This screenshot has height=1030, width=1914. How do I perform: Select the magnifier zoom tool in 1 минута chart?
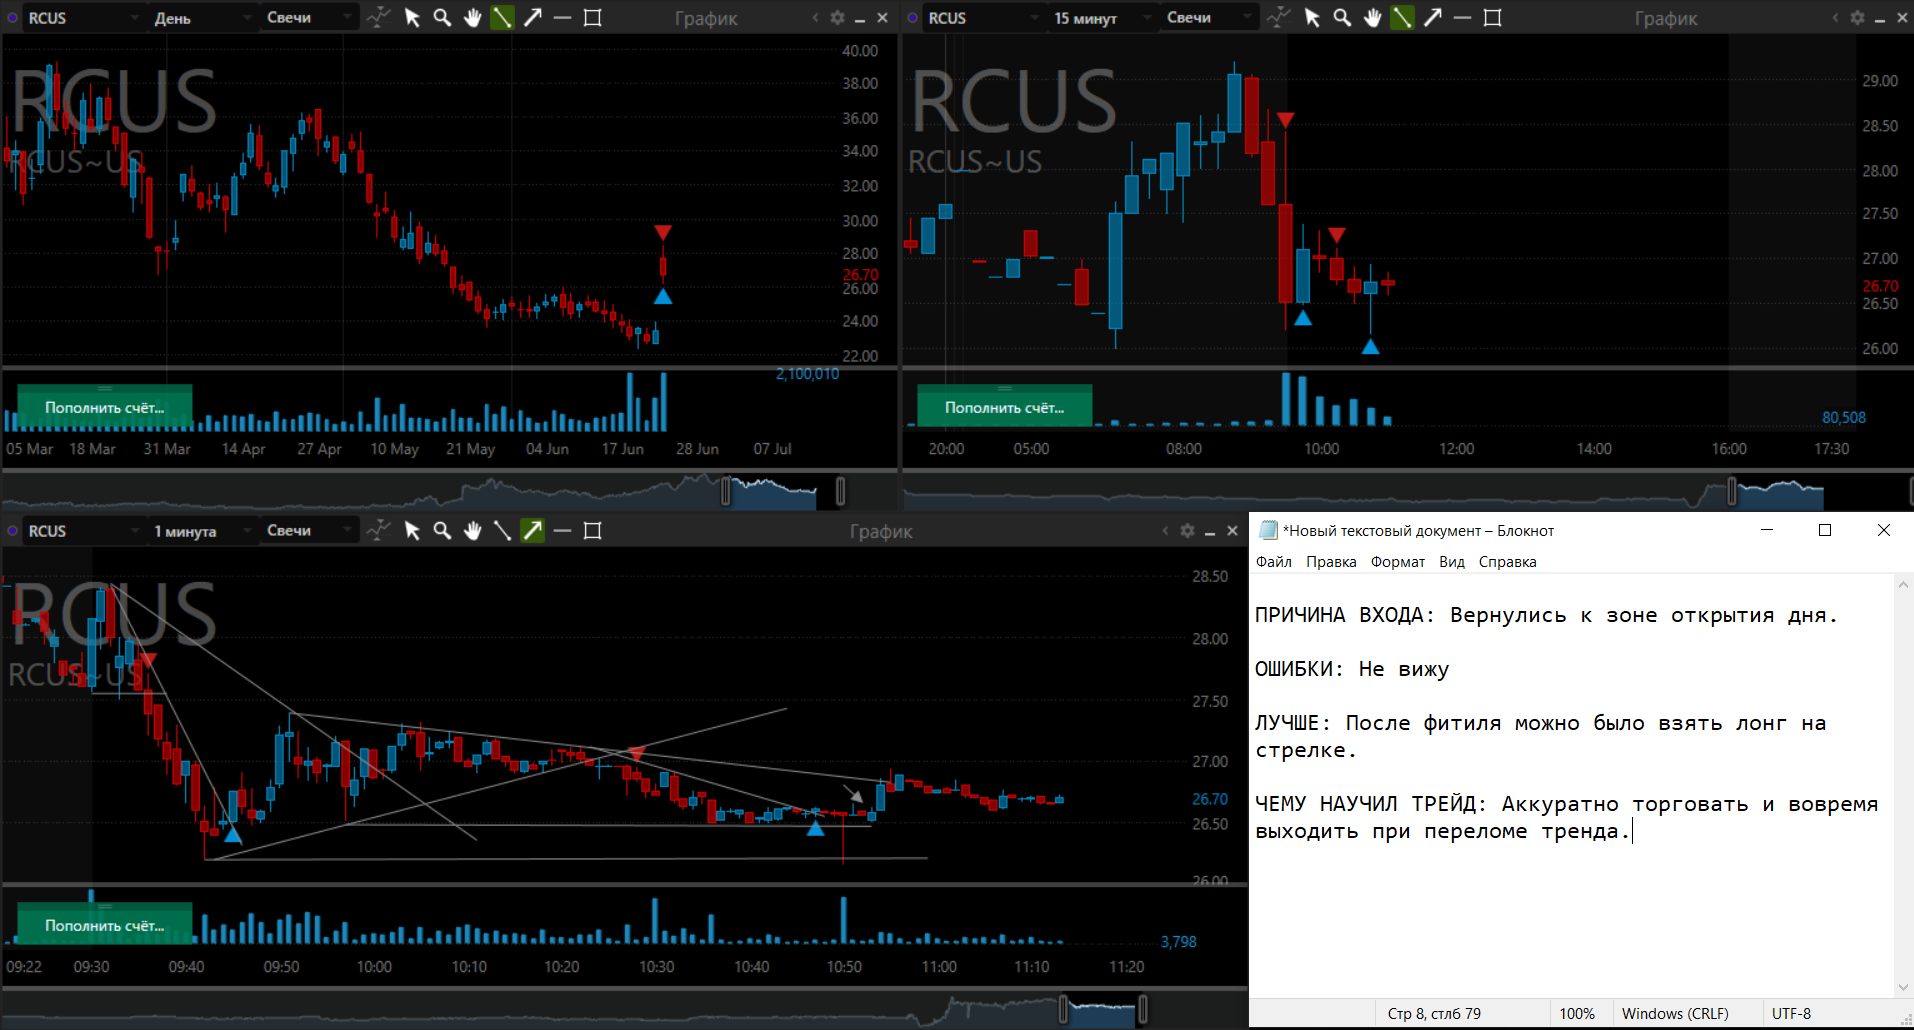pyautogui.click(x=442, y=530)
